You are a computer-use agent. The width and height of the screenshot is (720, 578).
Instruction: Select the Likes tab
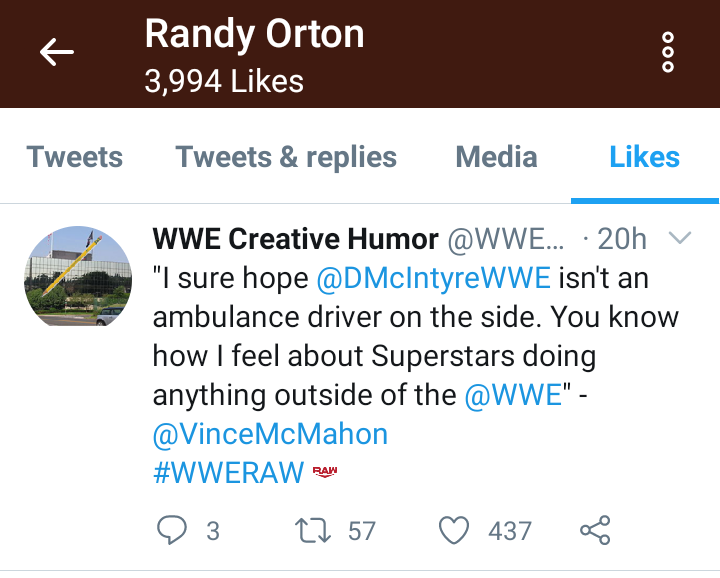[644, 157]
